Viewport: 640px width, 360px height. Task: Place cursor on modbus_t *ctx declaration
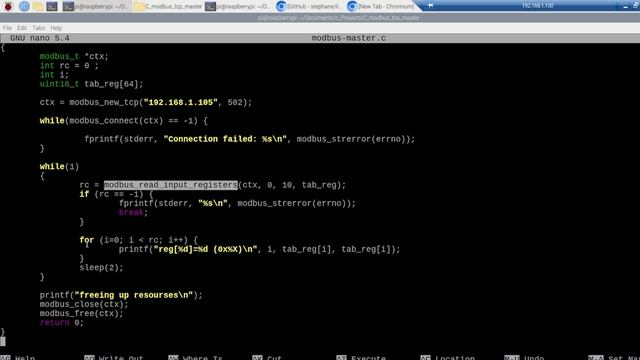click(74, 56)
